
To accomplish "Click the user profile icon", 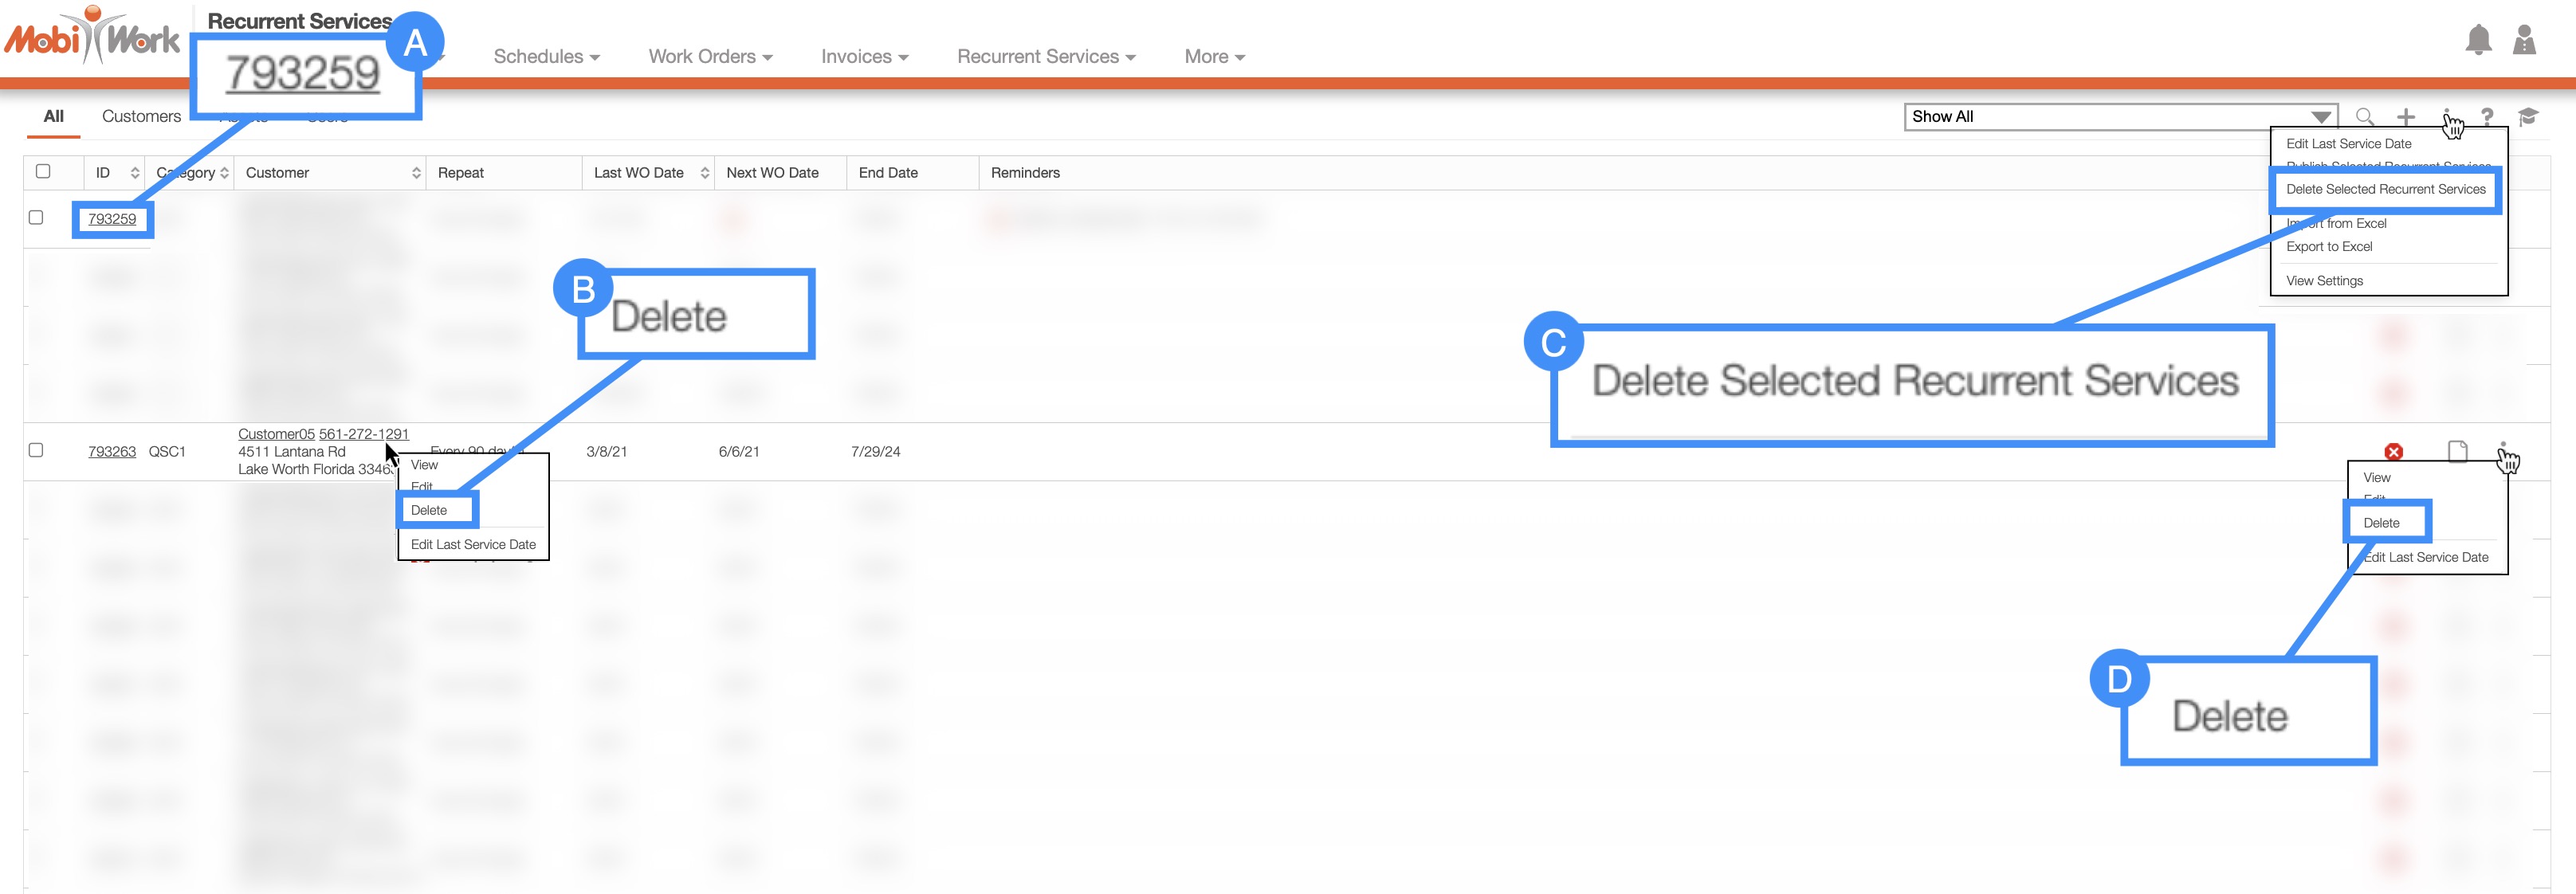I will 2524,40.
